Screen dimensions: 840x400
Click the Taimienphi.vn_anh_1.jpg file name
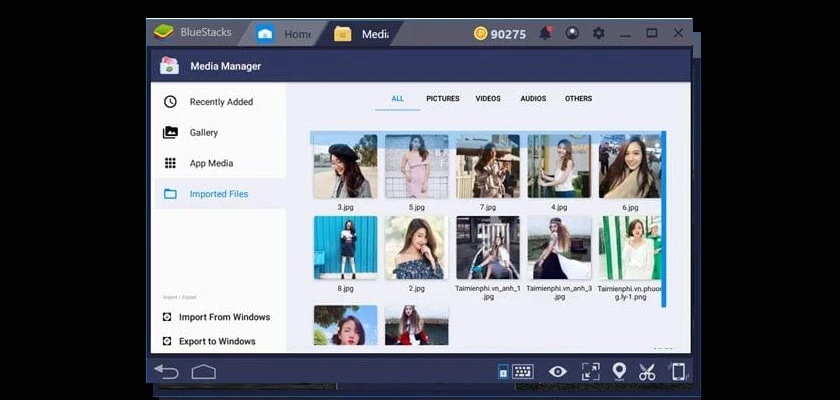pyautogui.click(x=488, y=292)
